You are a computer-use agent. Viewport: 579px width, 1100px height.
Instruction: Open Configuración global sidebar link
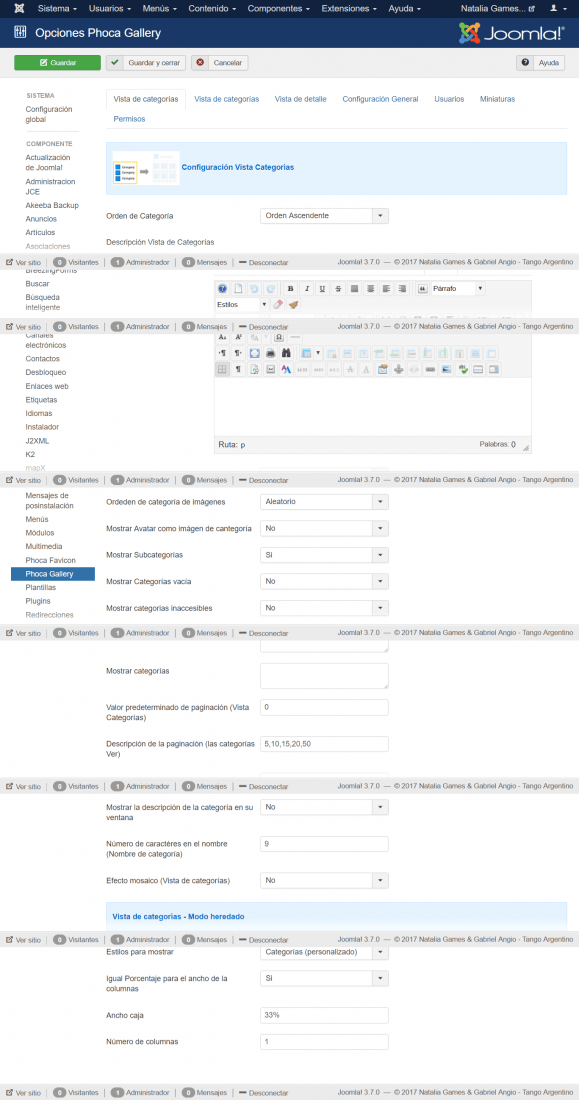49,114
